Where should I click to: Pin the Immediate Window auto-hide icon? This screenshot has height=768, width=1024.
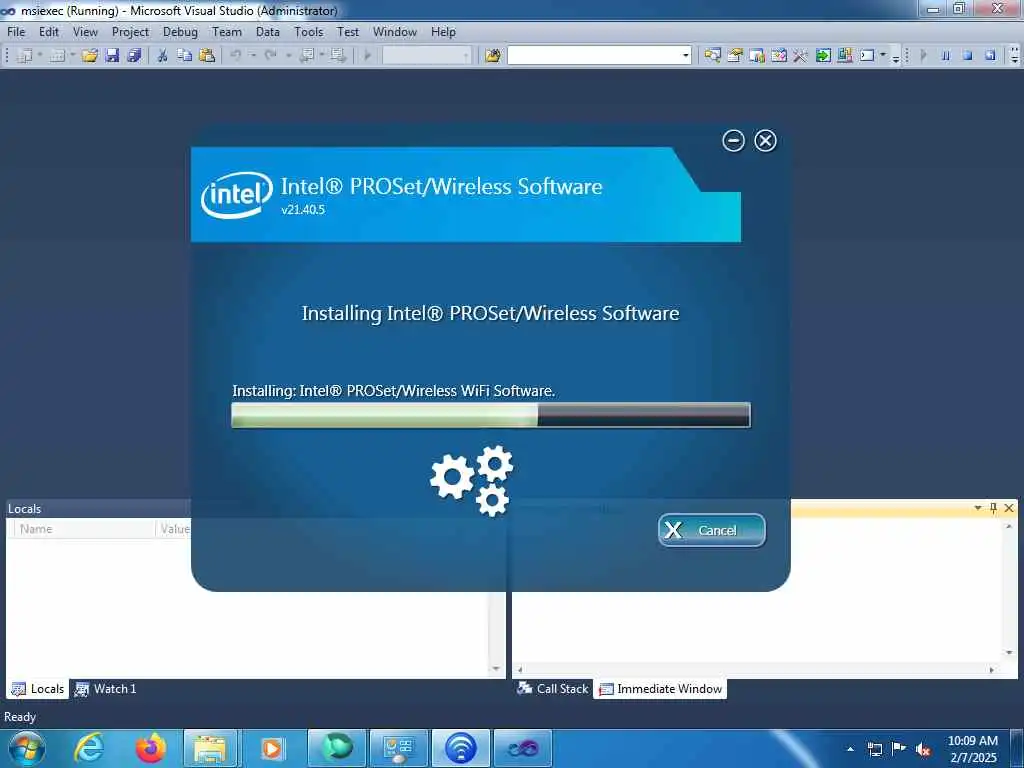point(993,508)
